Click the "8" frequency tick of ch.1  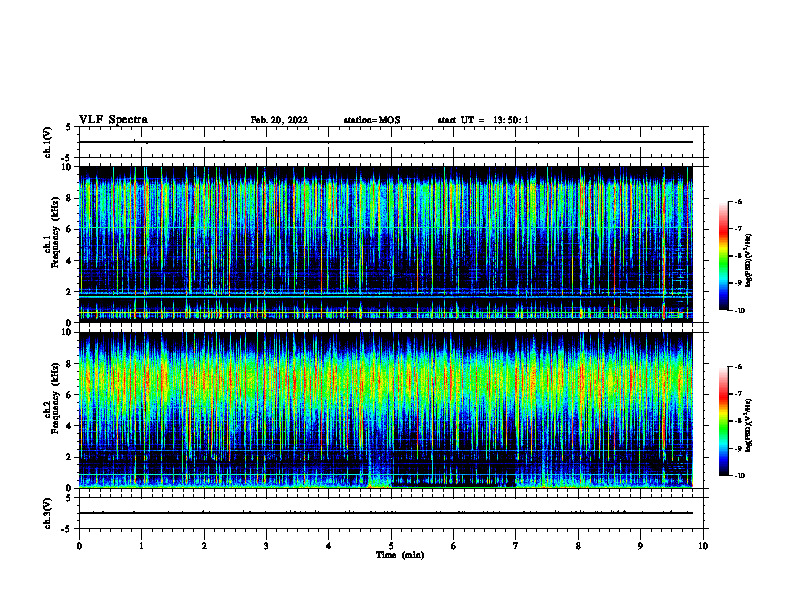[70, 198]
